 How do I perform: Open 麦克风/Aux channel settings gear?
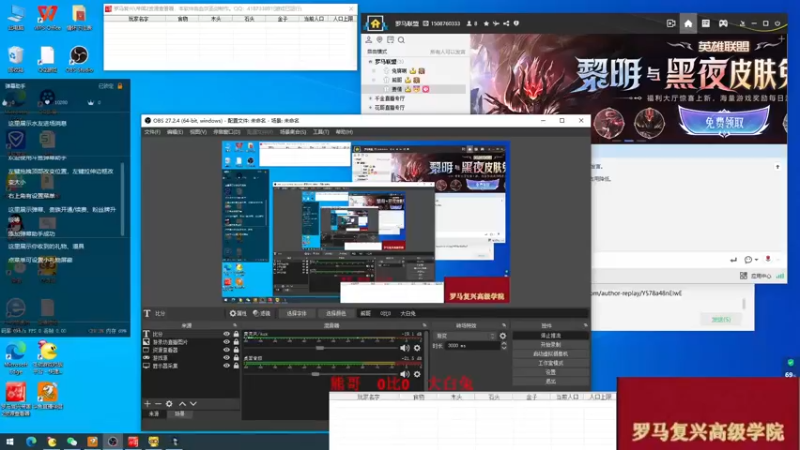click(417, 348)
